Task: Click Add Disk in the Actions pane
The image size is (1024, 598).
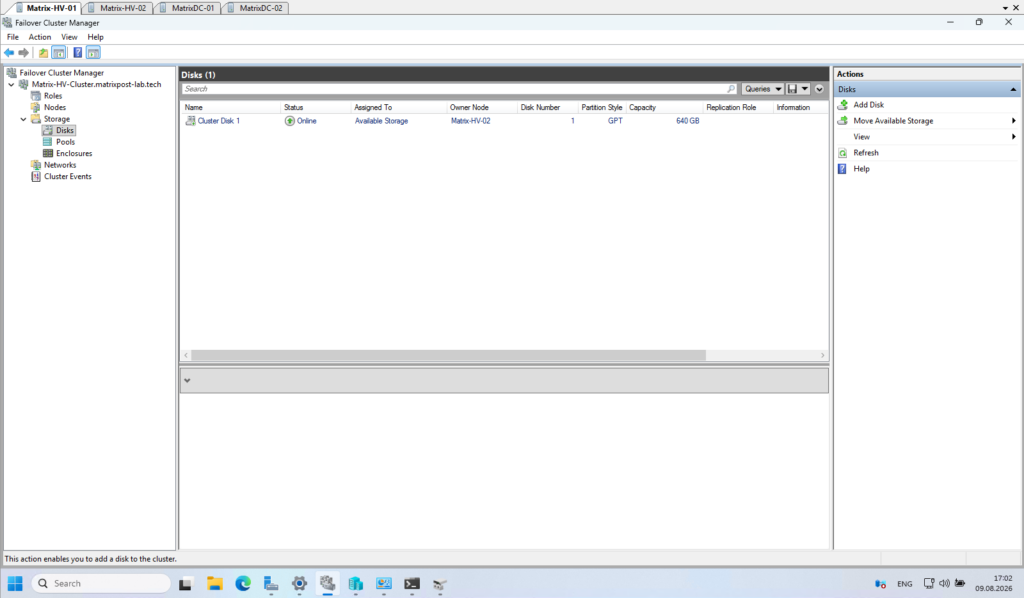Action: coord(868,104)
